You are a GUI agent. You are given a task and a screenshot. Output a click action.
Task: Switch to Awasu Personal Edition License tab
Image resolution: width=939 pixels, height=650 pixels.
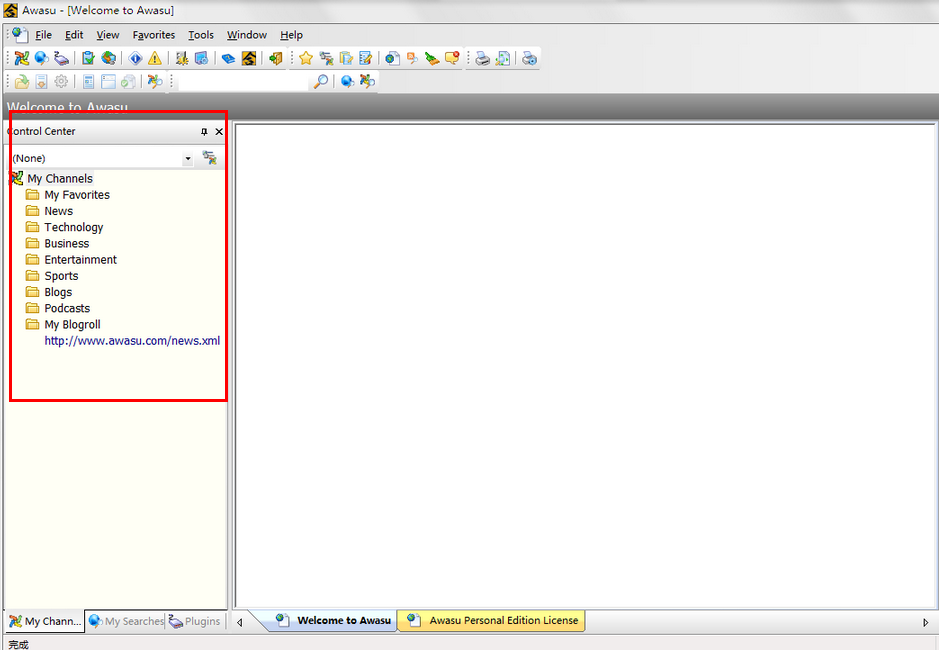(x=503, y=620)
